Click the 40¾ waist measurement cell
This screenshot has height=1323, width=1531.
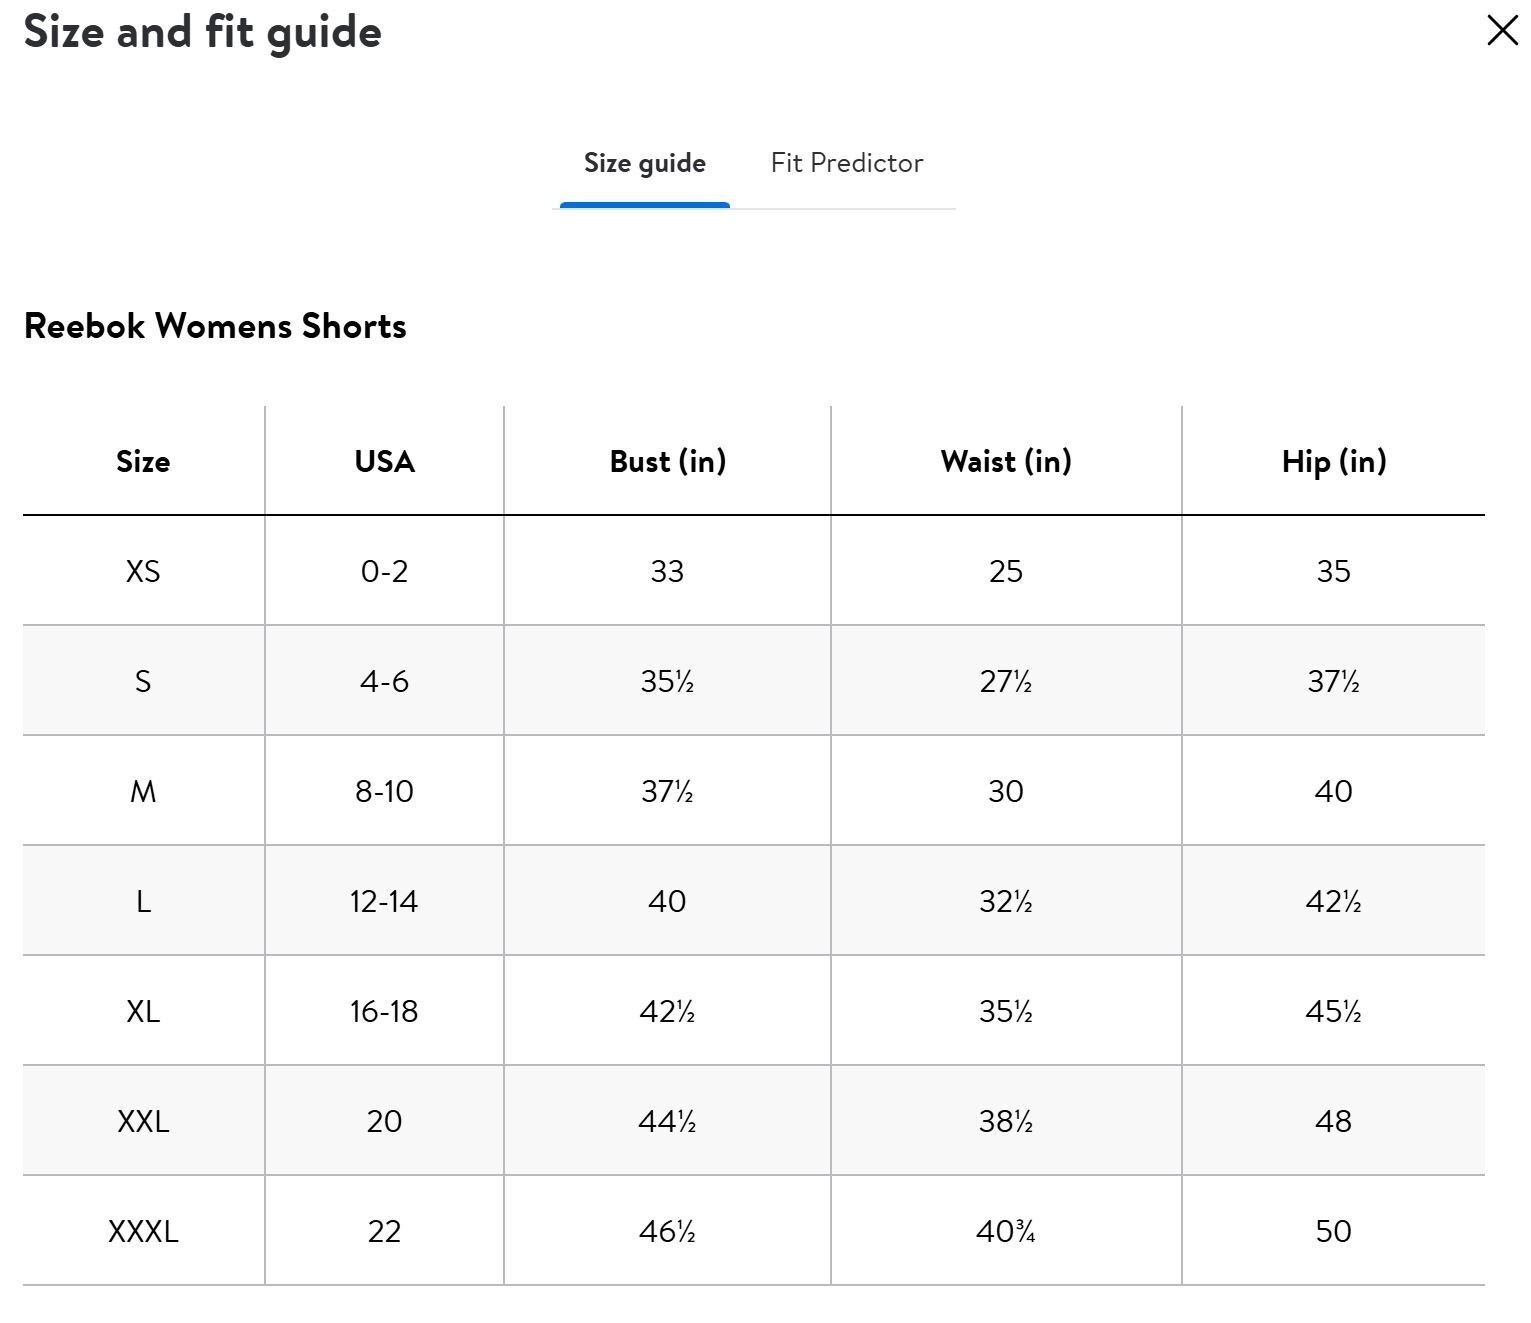pos(1006,1231)
